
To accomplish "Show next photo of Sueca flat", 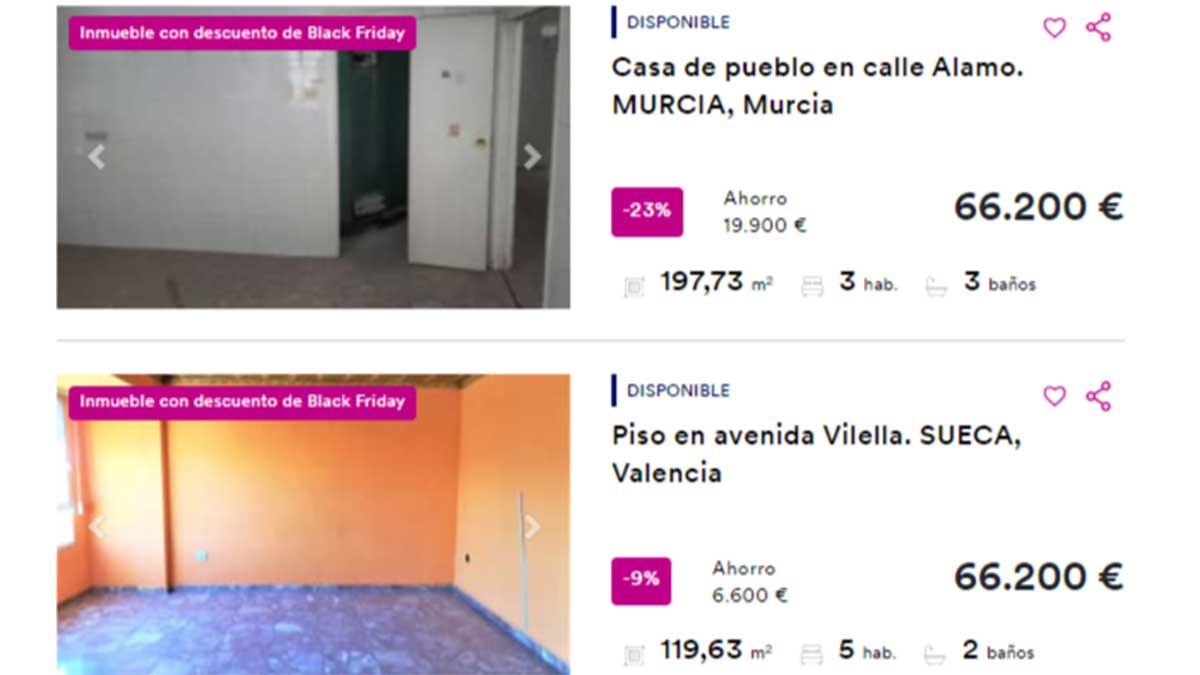I will [532, 526].
